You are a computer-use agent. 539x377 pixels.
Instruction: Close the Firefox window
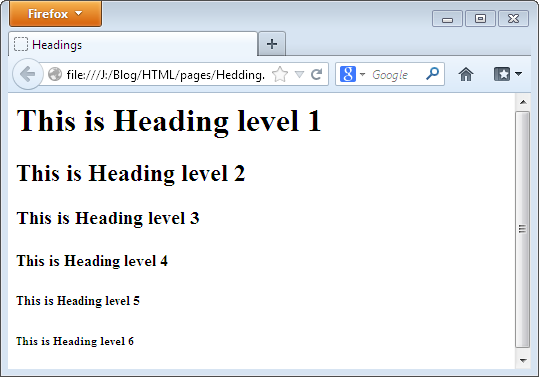[x=513, y=19]
